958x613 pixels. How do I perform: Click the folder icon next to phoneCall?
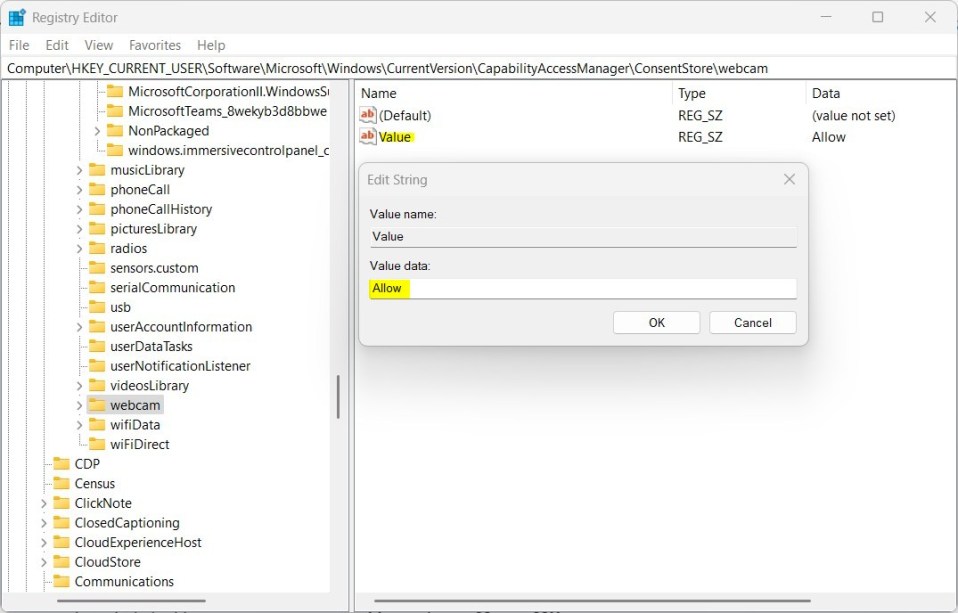point(97,189)
